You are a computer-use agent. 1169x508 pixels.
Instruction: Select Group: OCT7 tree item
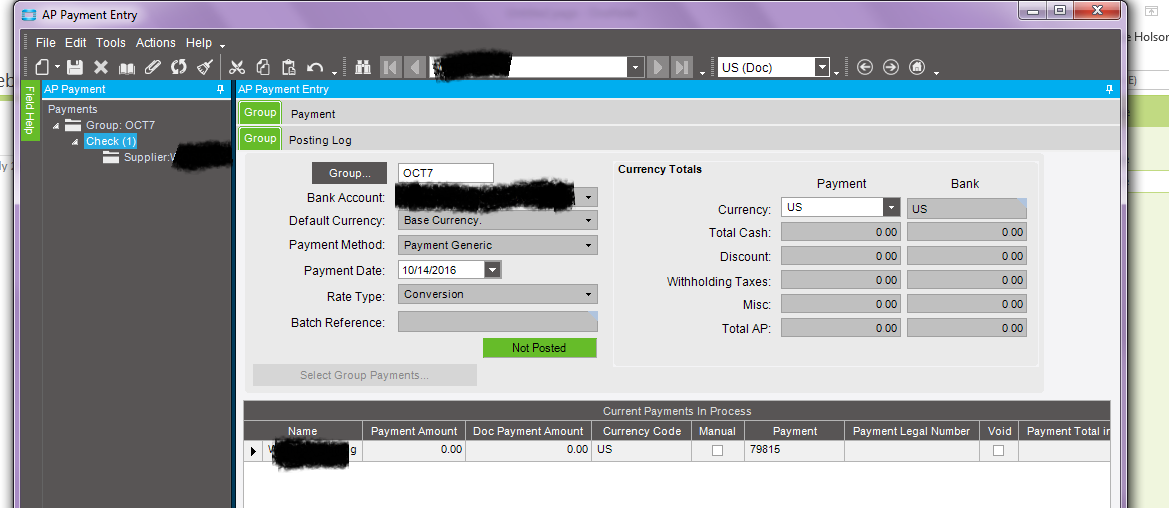[x=120, y=125]
